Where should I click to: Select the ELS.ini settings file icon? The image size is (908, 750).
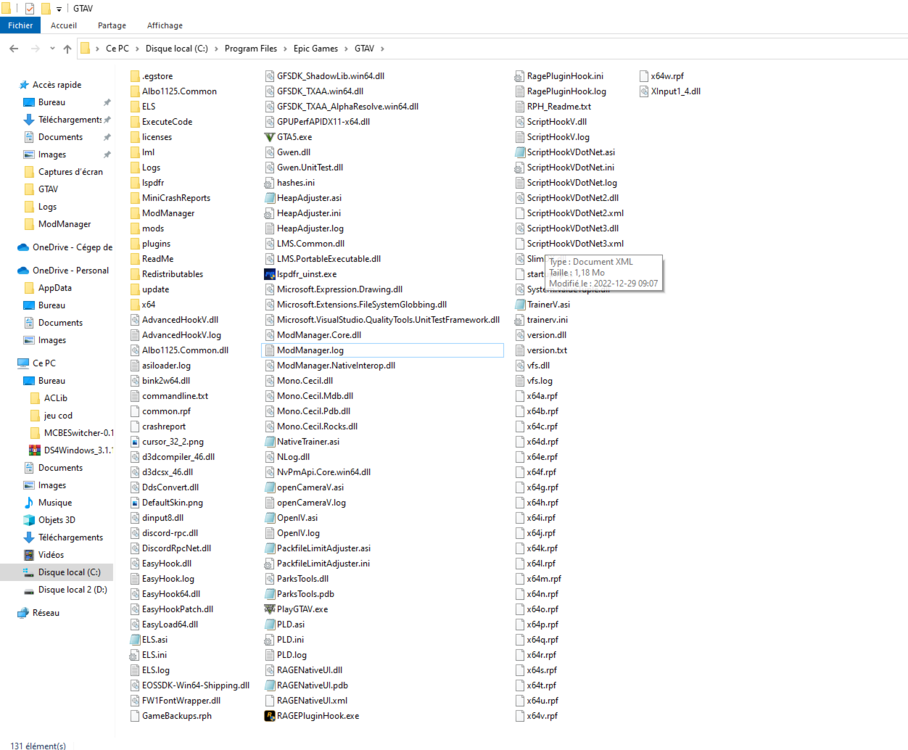click(x=135, y=655)
